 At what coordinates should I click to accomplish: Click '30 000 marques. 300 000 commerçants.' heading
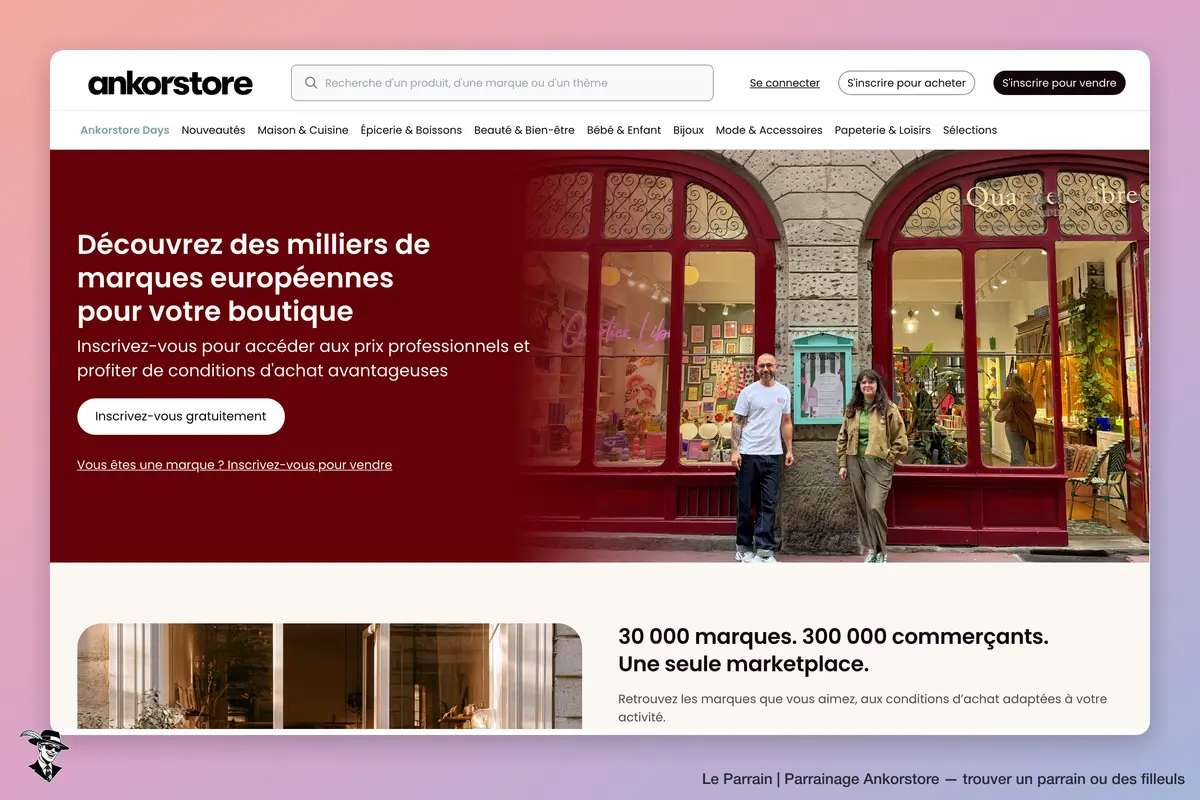pyautogui.click(x=833, y=650)
